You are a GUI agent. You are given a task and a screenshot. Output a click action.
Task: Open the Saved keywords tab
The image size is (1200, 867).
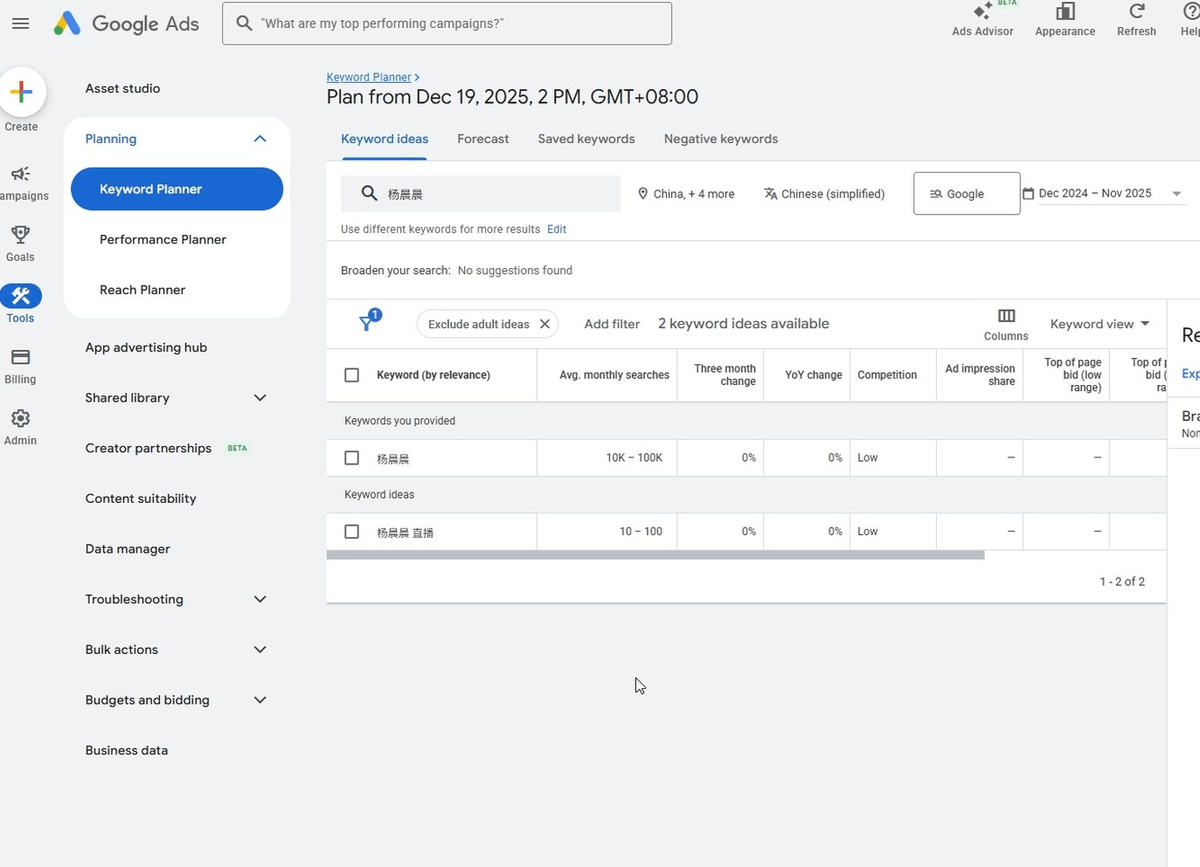pyautogui.click(x=586, y=139)
